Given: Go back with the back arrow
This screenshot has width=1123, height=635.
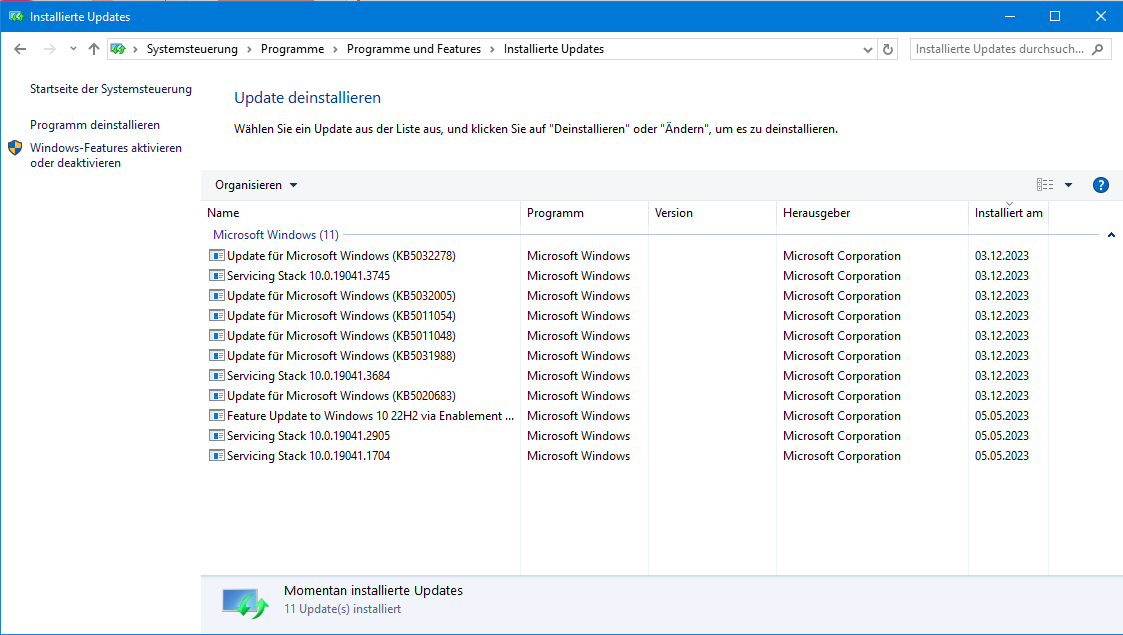Looking at the screenshot, I should point(20,49).
